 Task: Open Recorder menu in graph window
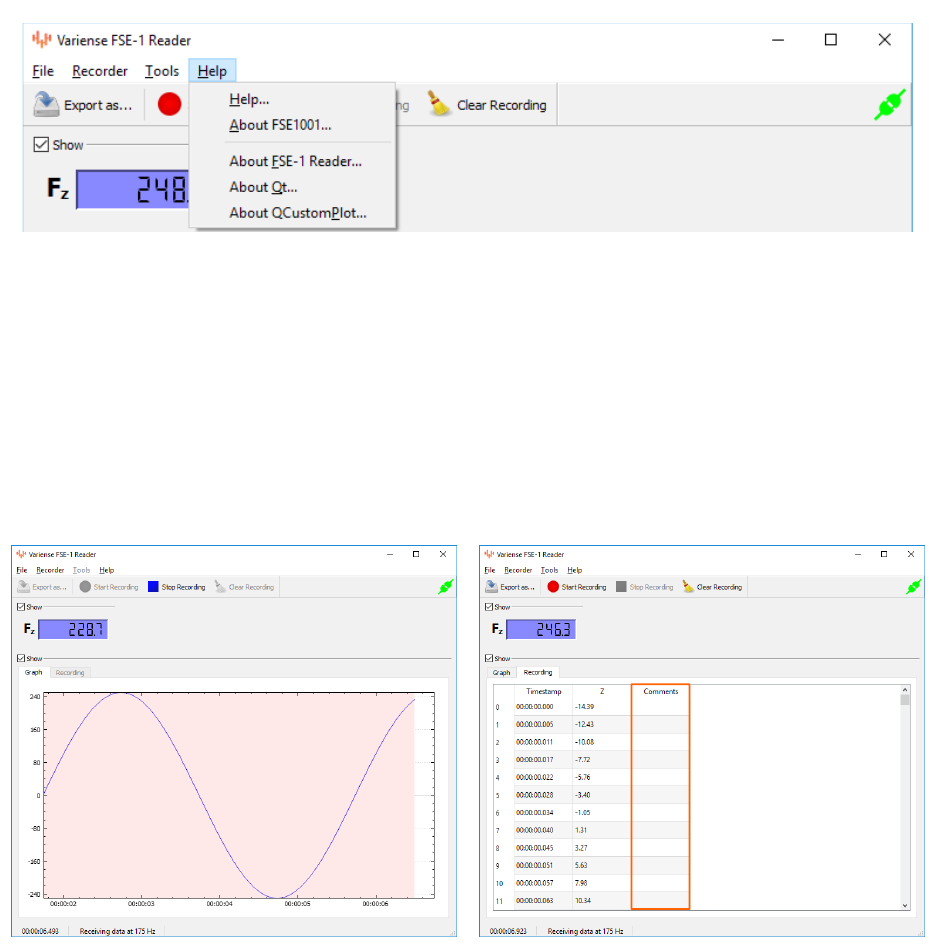pos(50,570)
